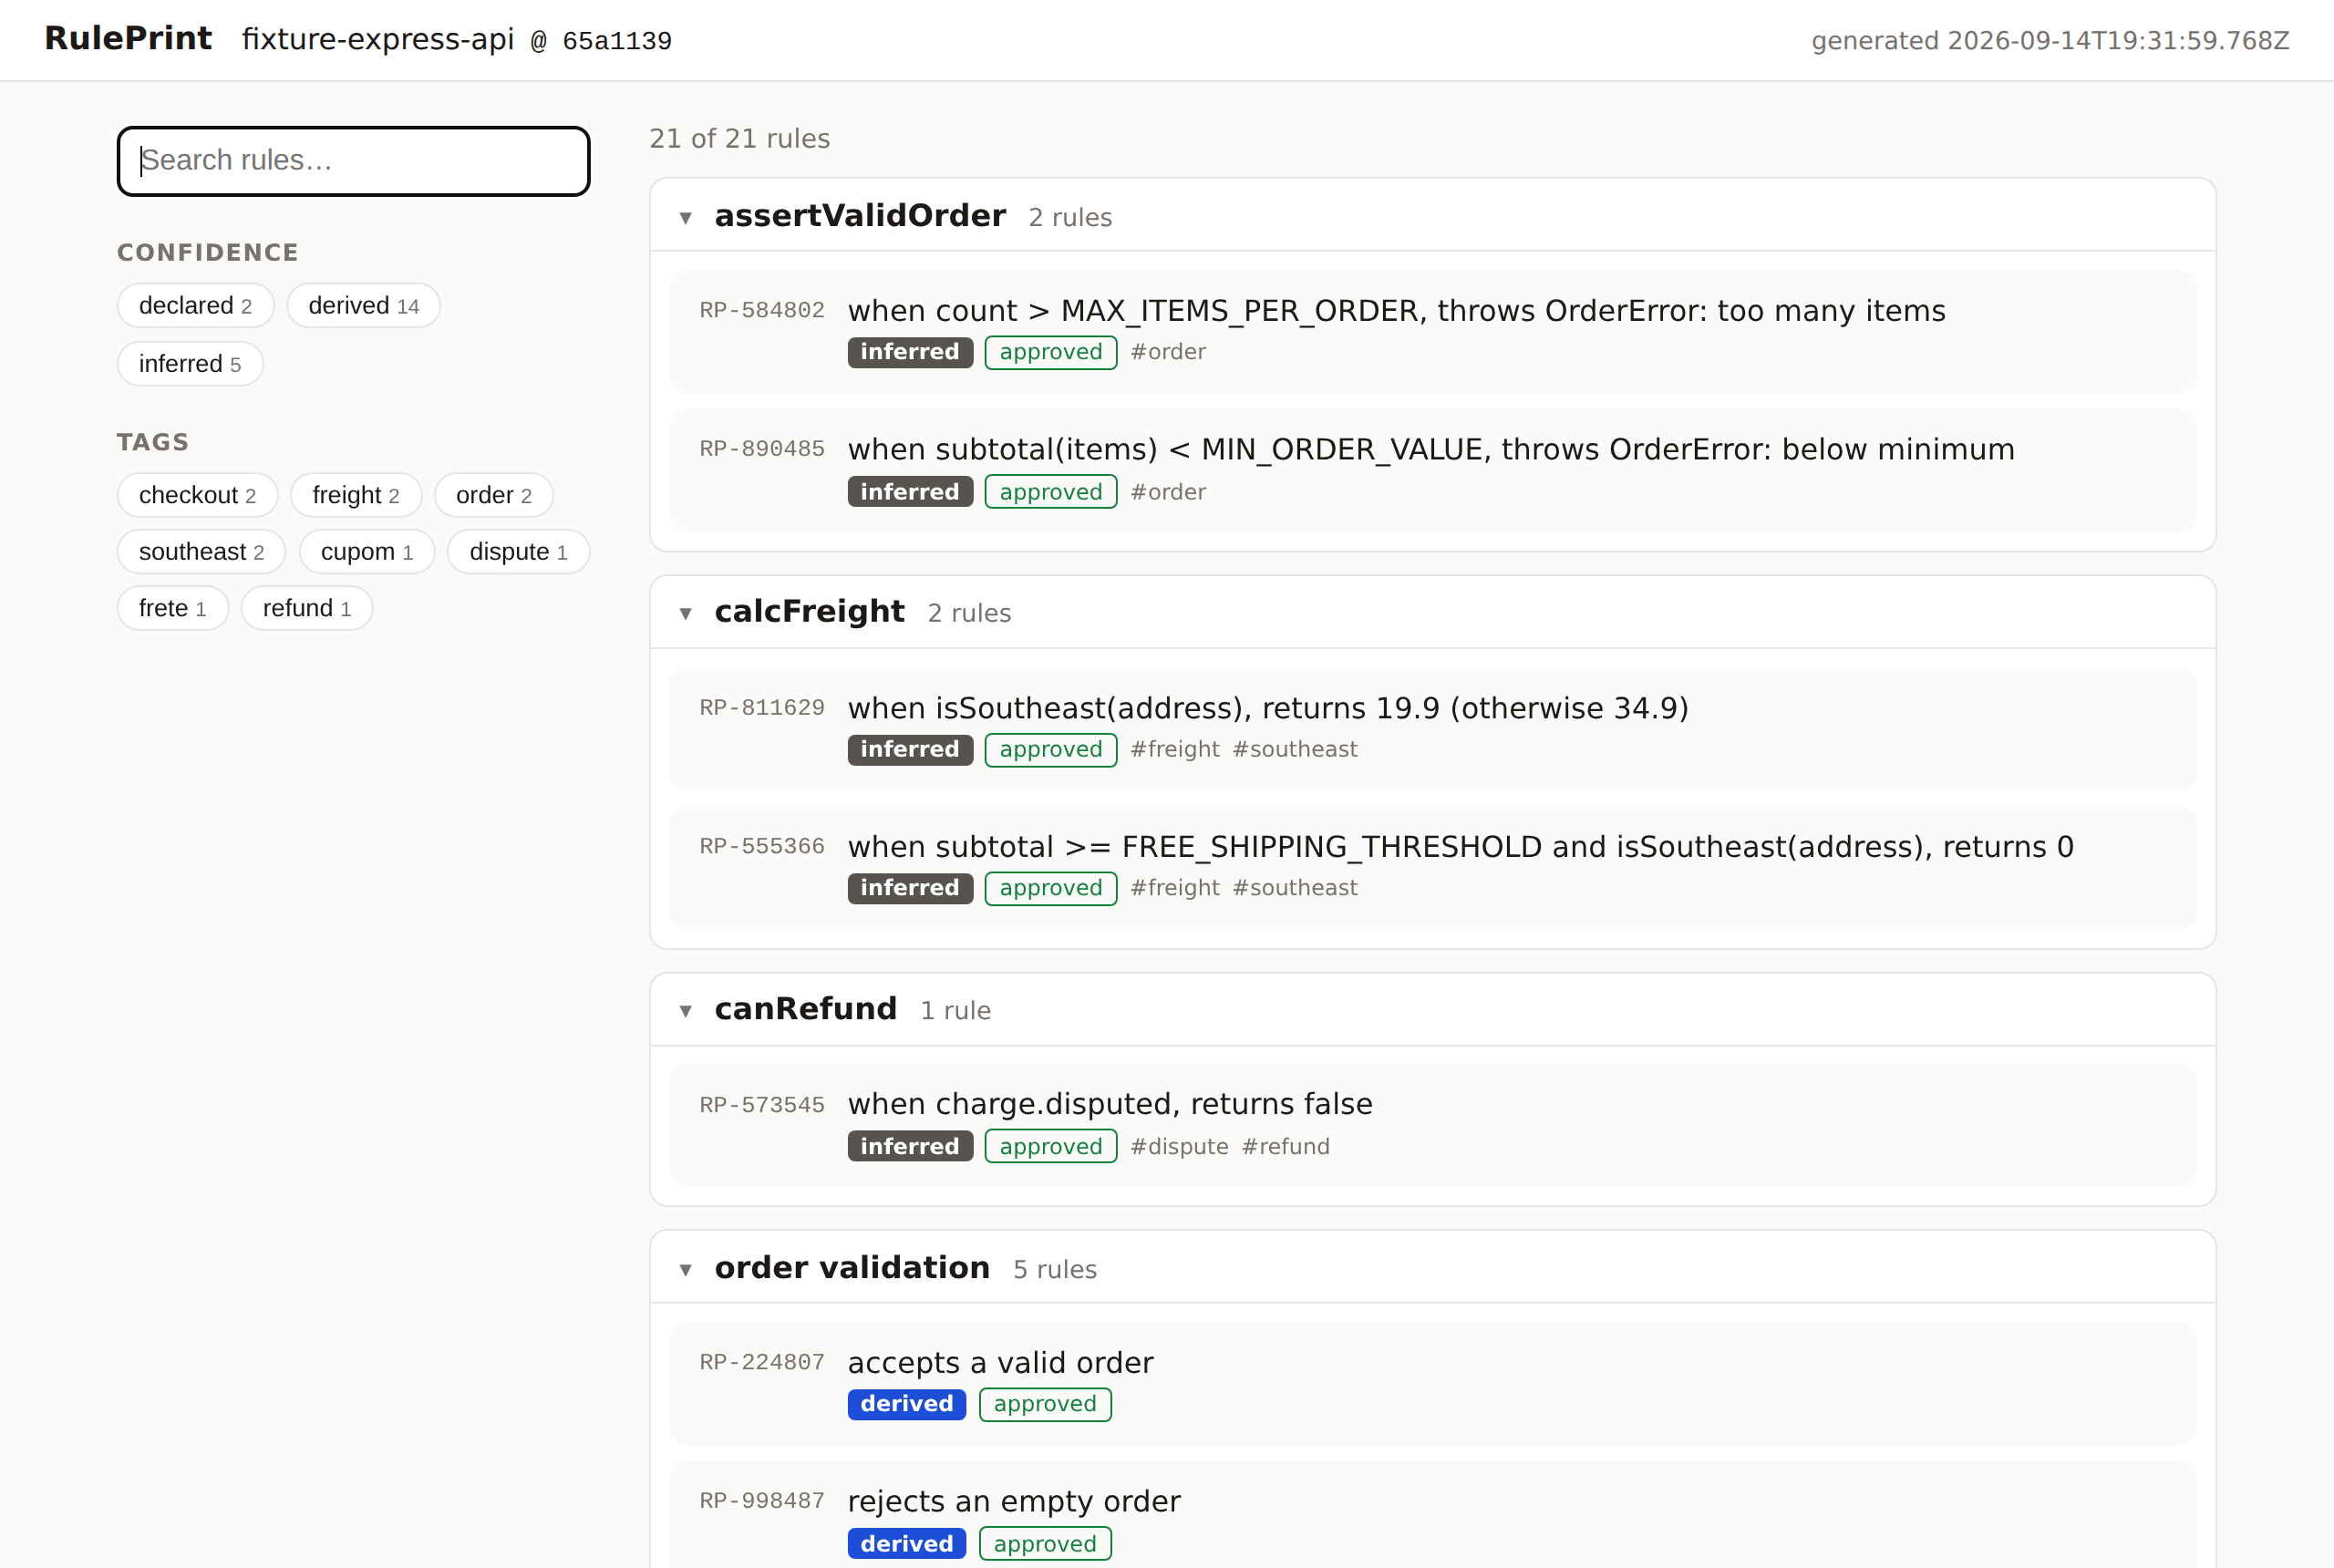Screen dimensions: 2334x1568
Task: Collapse the order validation group
Action: pos(686,1269)
